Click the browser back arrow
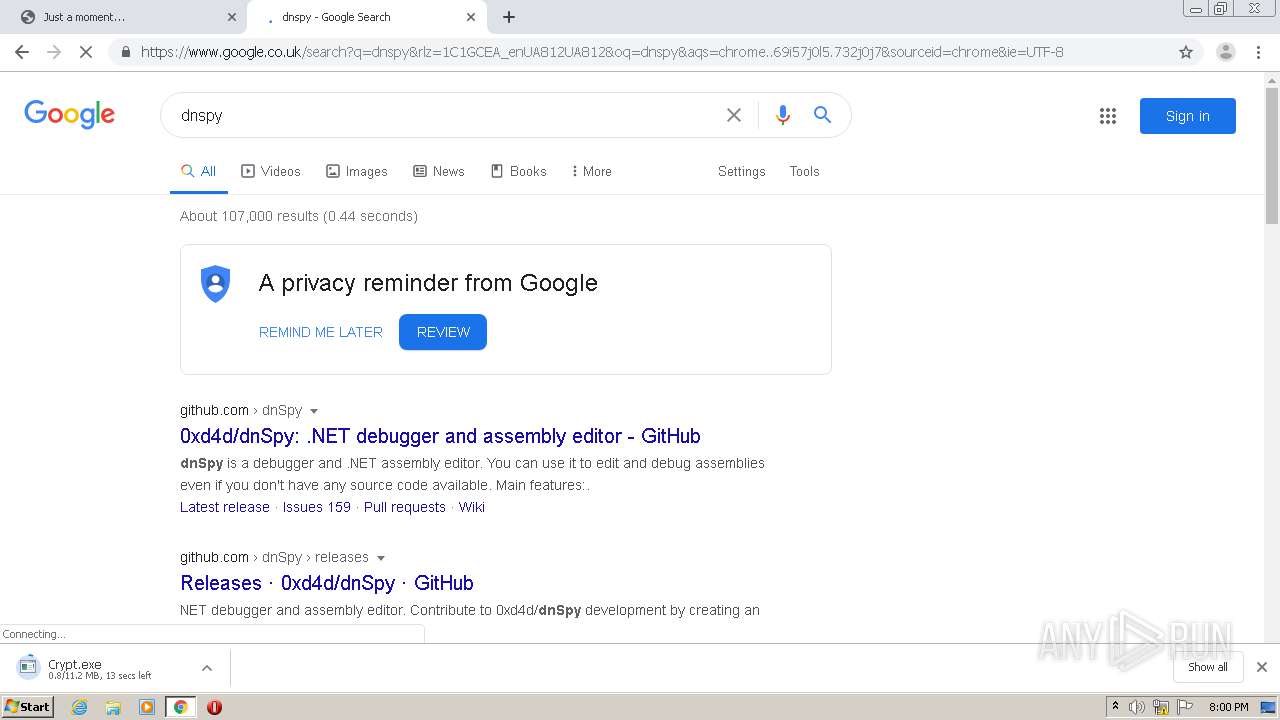Image resolution: width=1280 pixels, height=720 pixels. (x=22, y=52)
